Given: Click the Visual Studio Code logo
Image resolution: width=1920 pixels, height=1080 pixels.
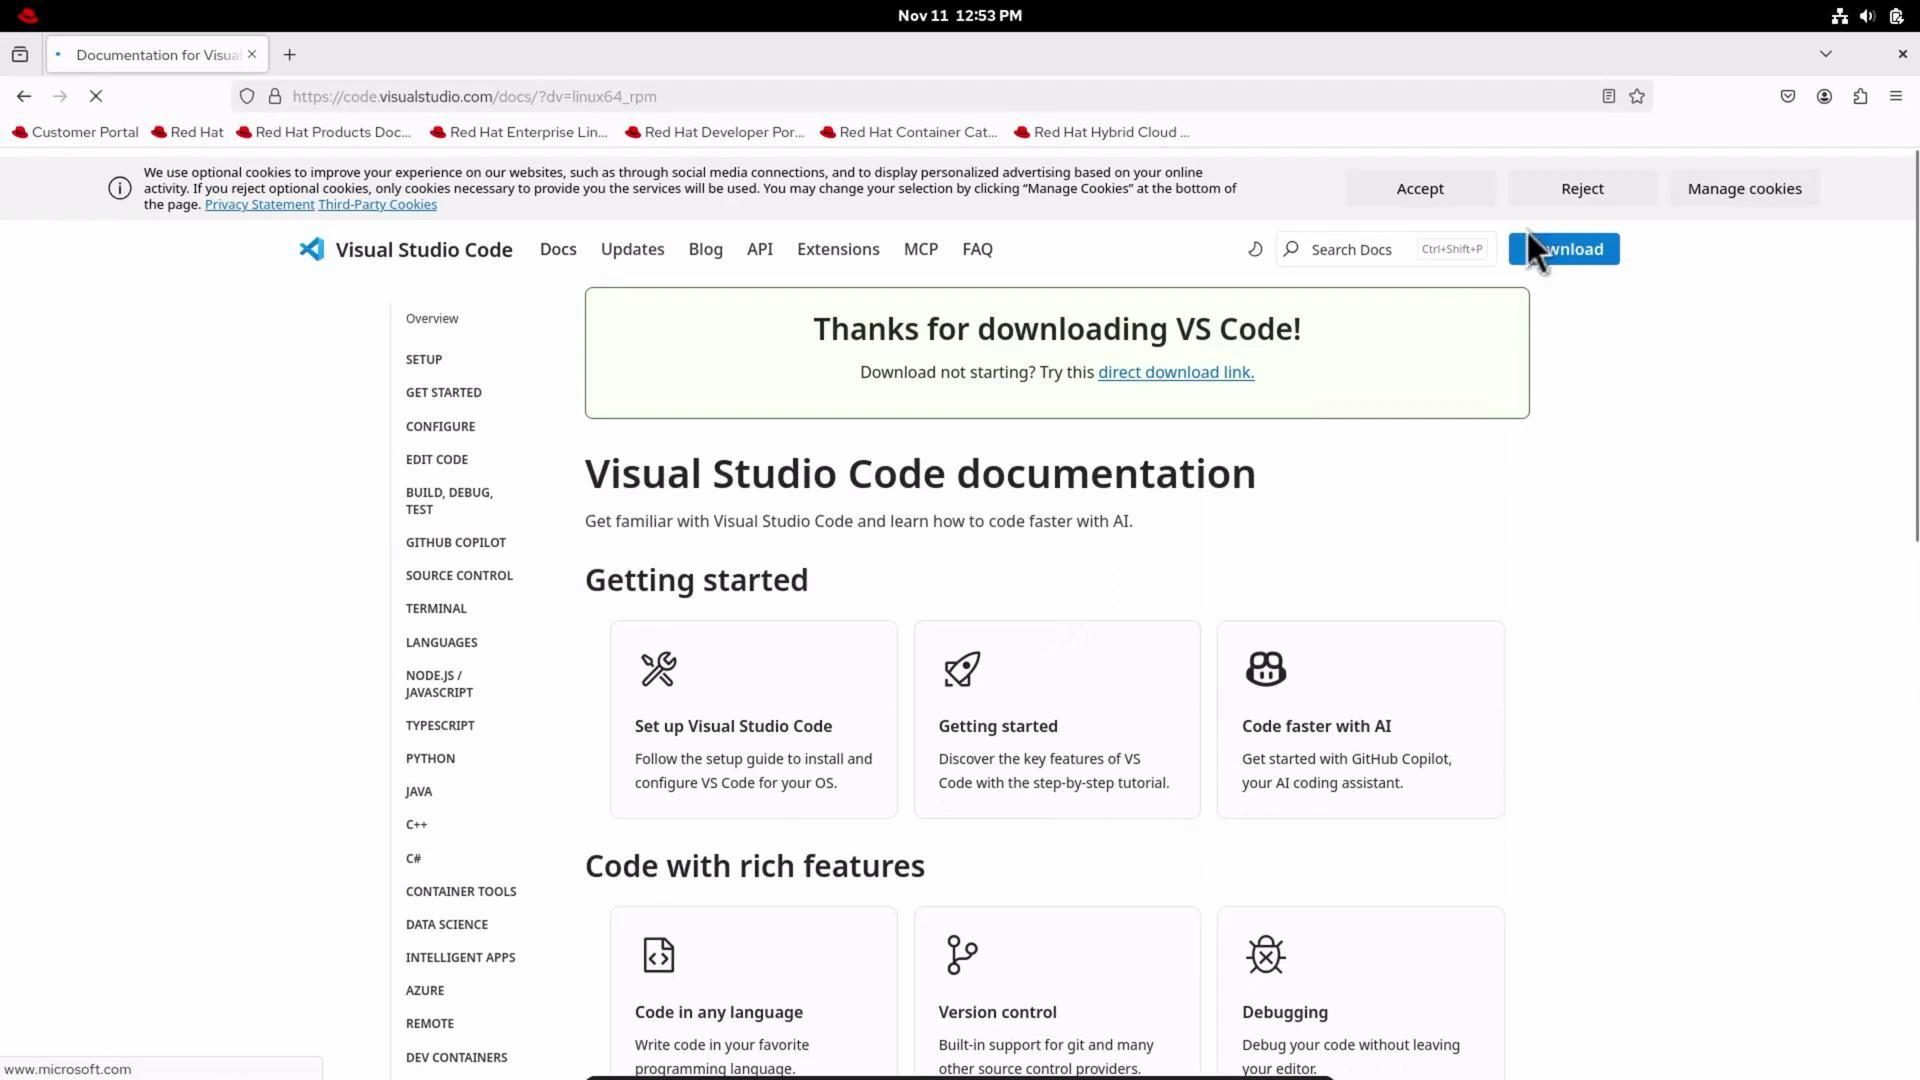Looking at the screenshot, I should [x=311, y=249].
